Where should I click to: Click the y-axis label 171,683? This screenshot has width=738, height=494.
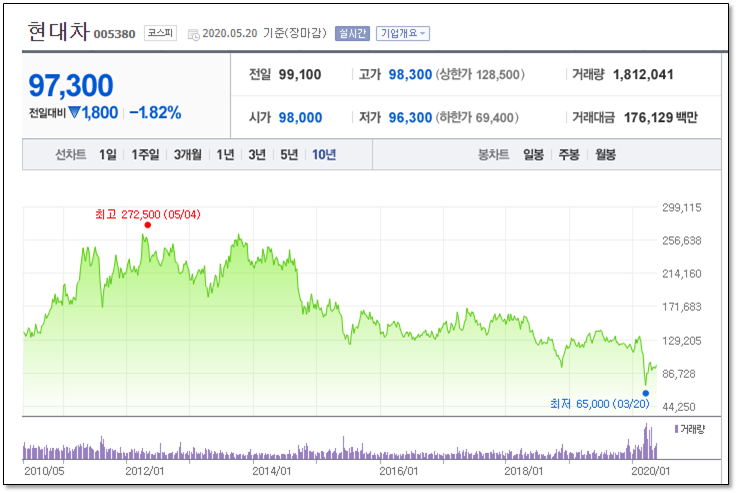(682, 307)
